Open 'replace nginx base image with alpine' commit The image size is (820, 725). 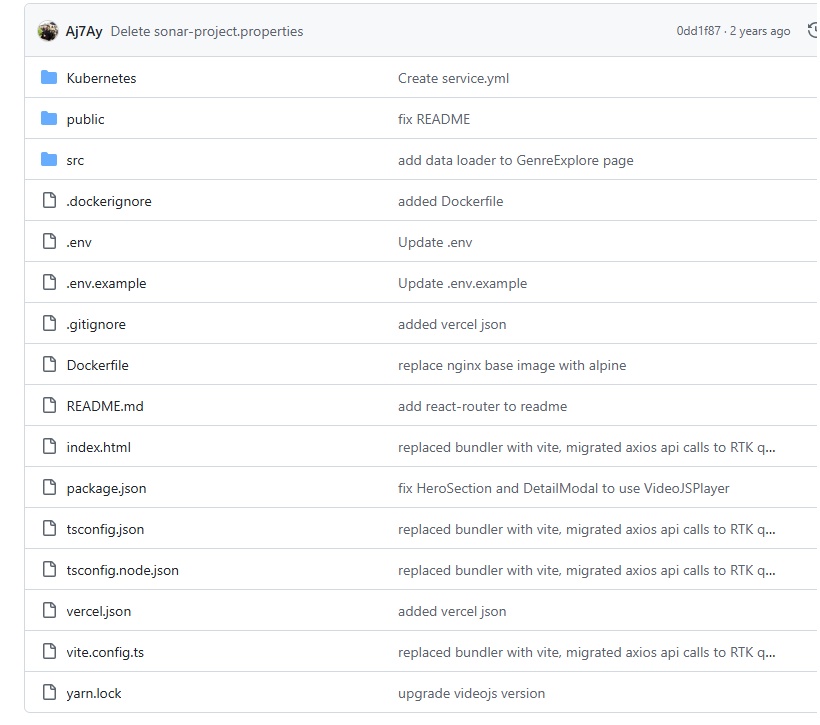point(511,365)
